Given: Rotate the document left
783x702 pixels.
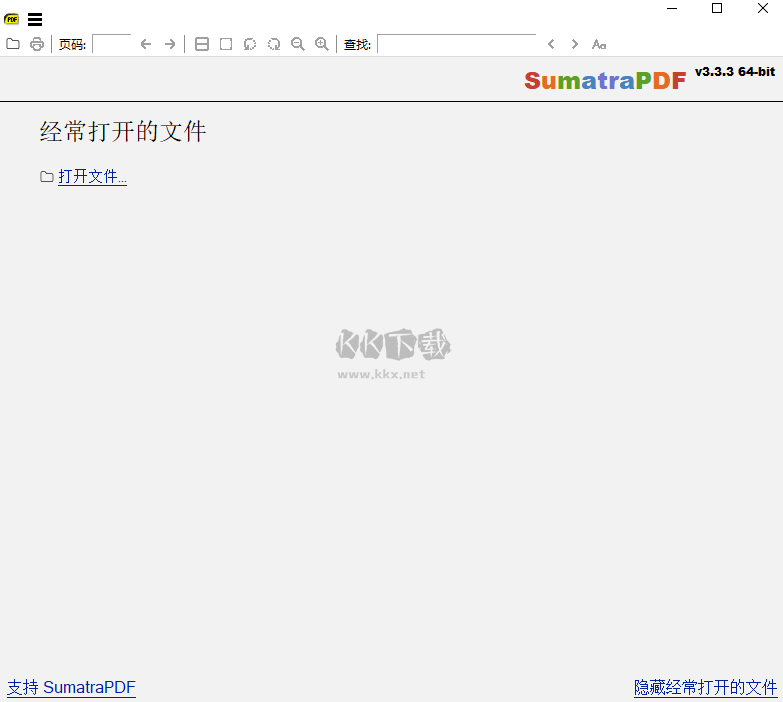Looking at the screenshot, I should [x=250, y=44].
